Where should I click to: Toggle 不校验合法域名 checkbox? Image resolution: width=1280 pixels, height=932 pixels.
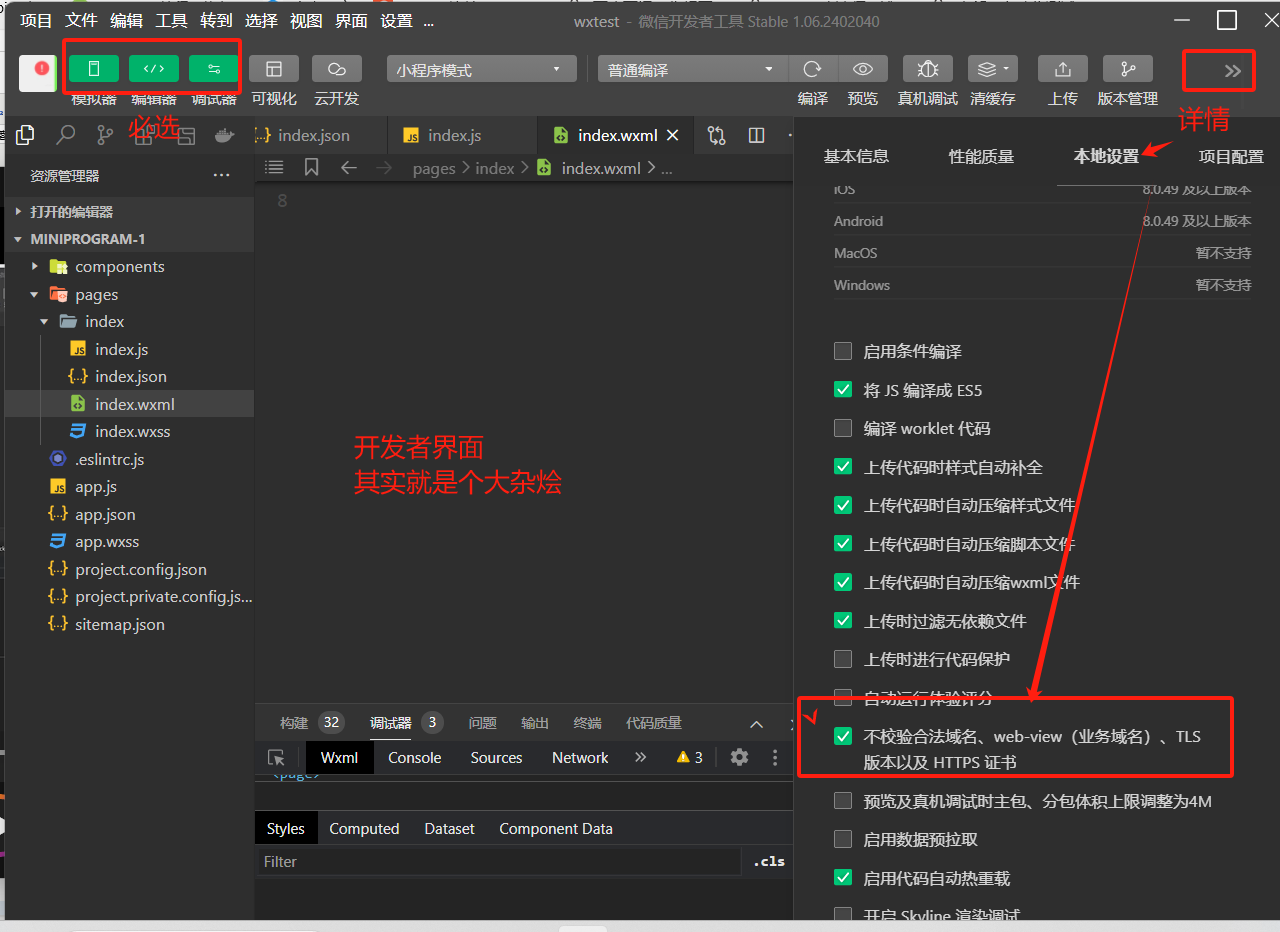pyautogui.click(x=843, y=736)
